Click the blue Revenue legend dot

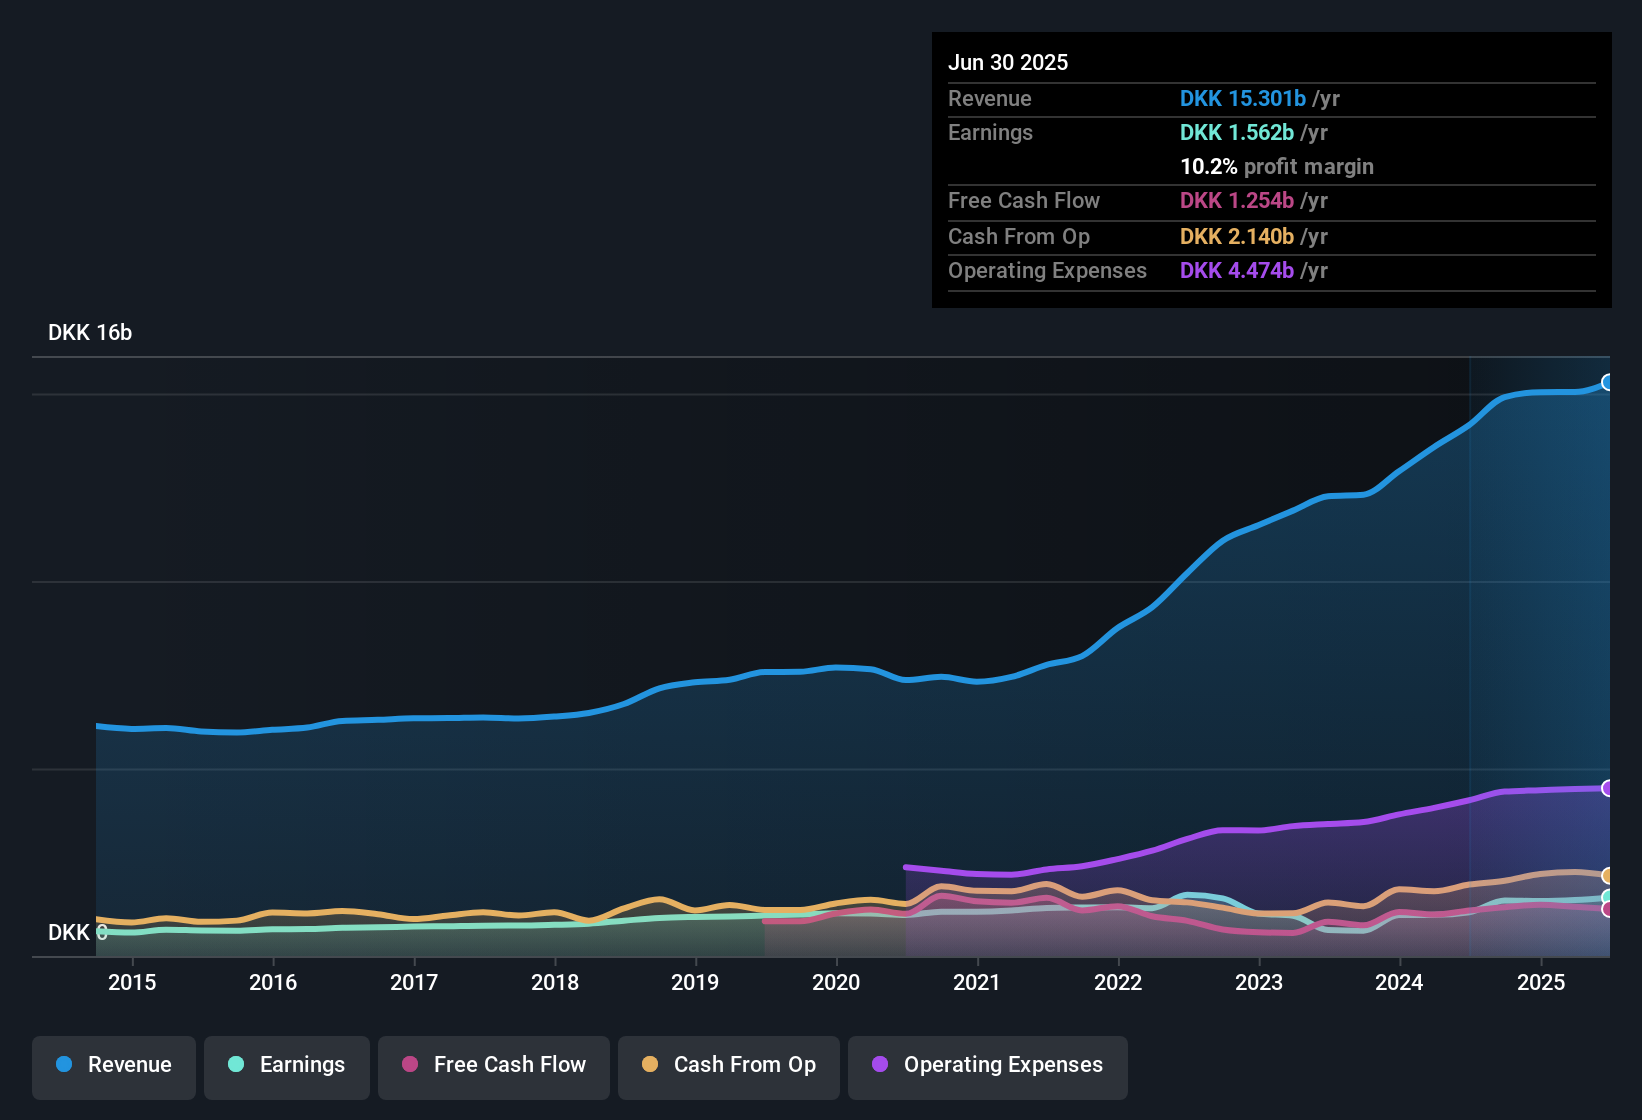(63, 1065)
